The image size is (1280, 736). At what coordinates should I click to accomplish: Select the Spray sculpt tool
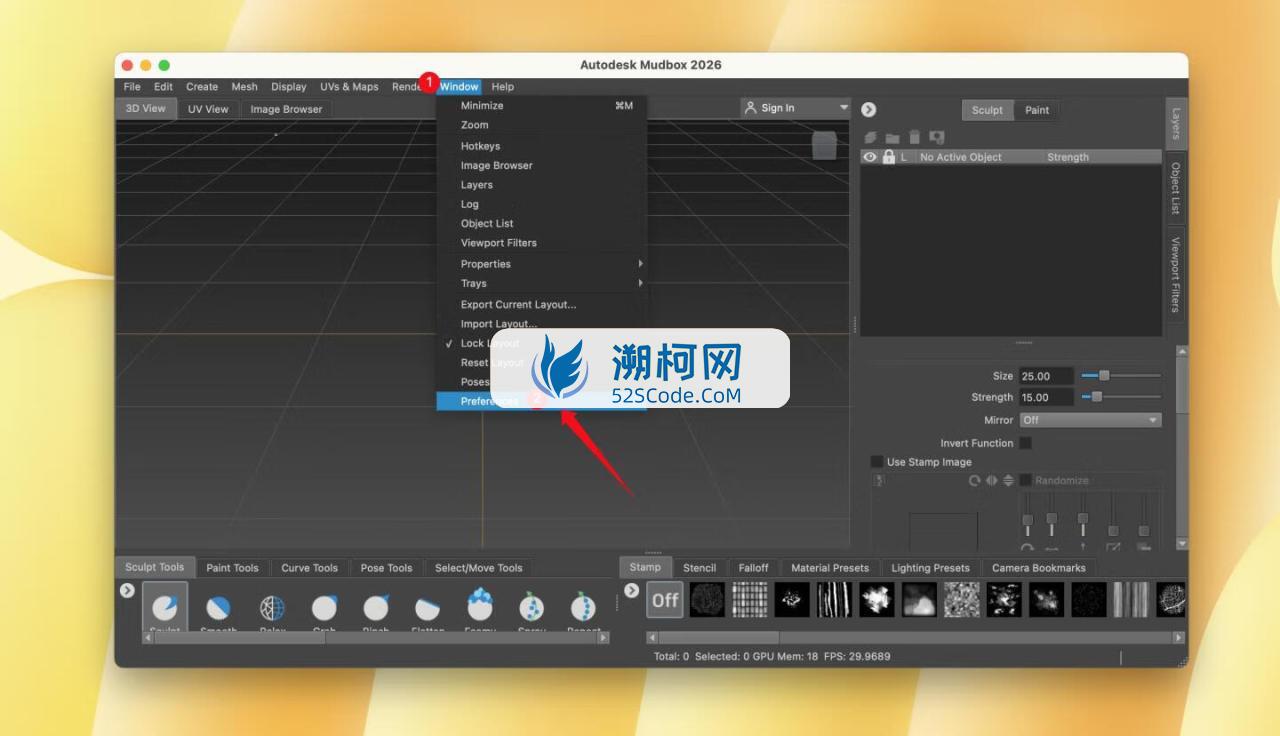click(532, 609)
